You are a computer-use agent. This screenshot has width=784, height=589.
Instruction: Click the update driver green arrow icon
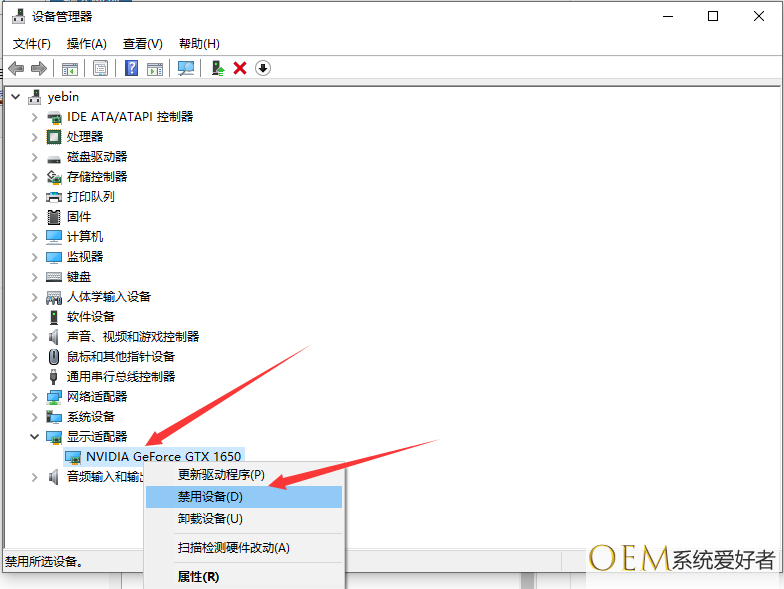(217, 68)
